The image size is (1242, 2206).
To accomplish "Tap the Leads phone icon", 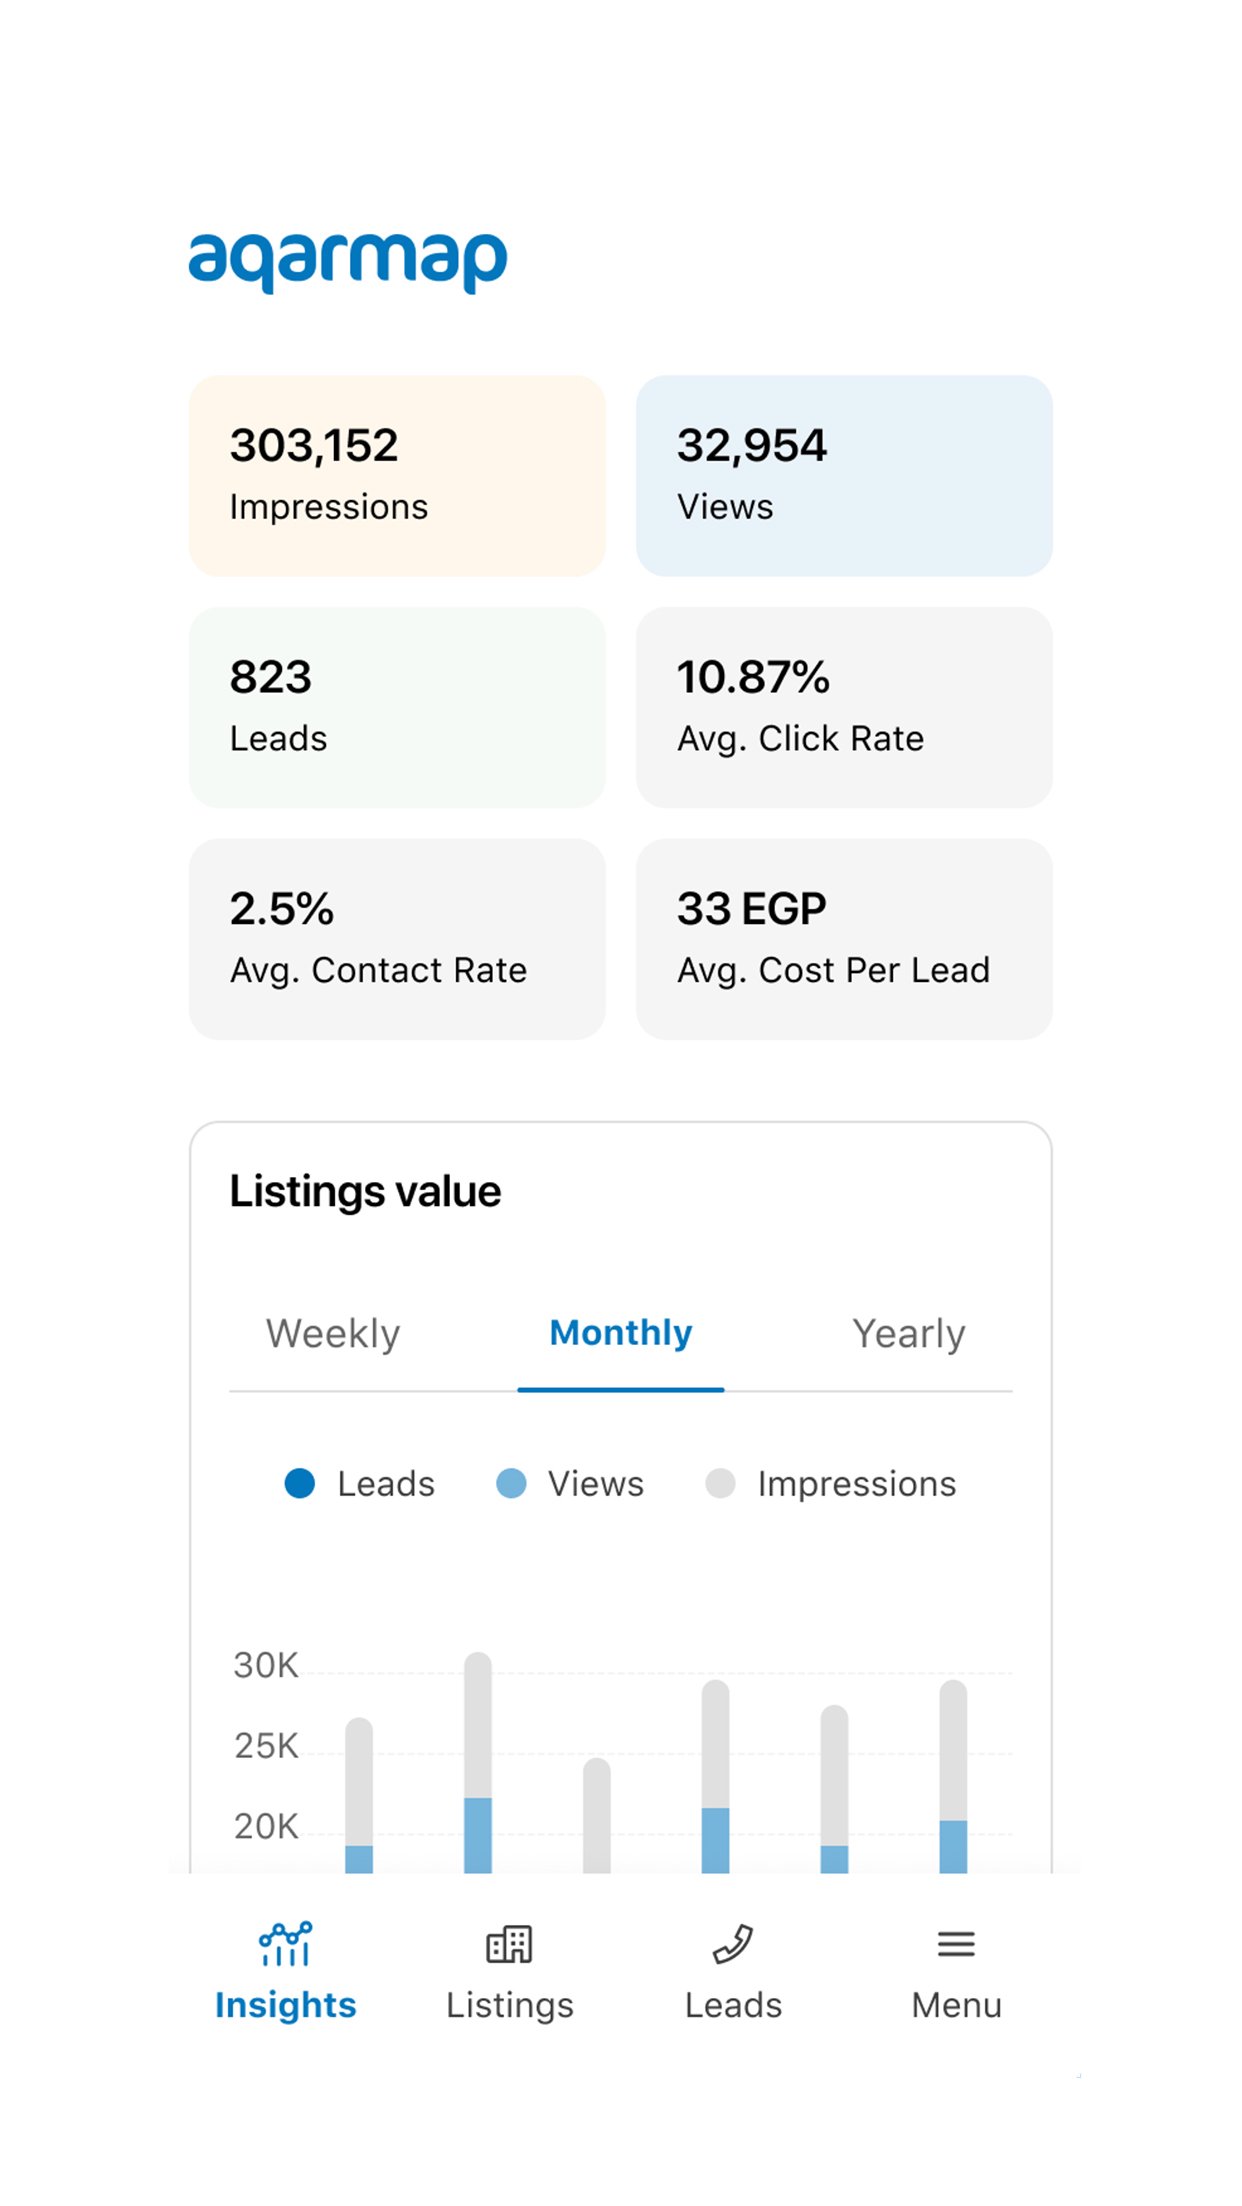I will (733, 1944).
